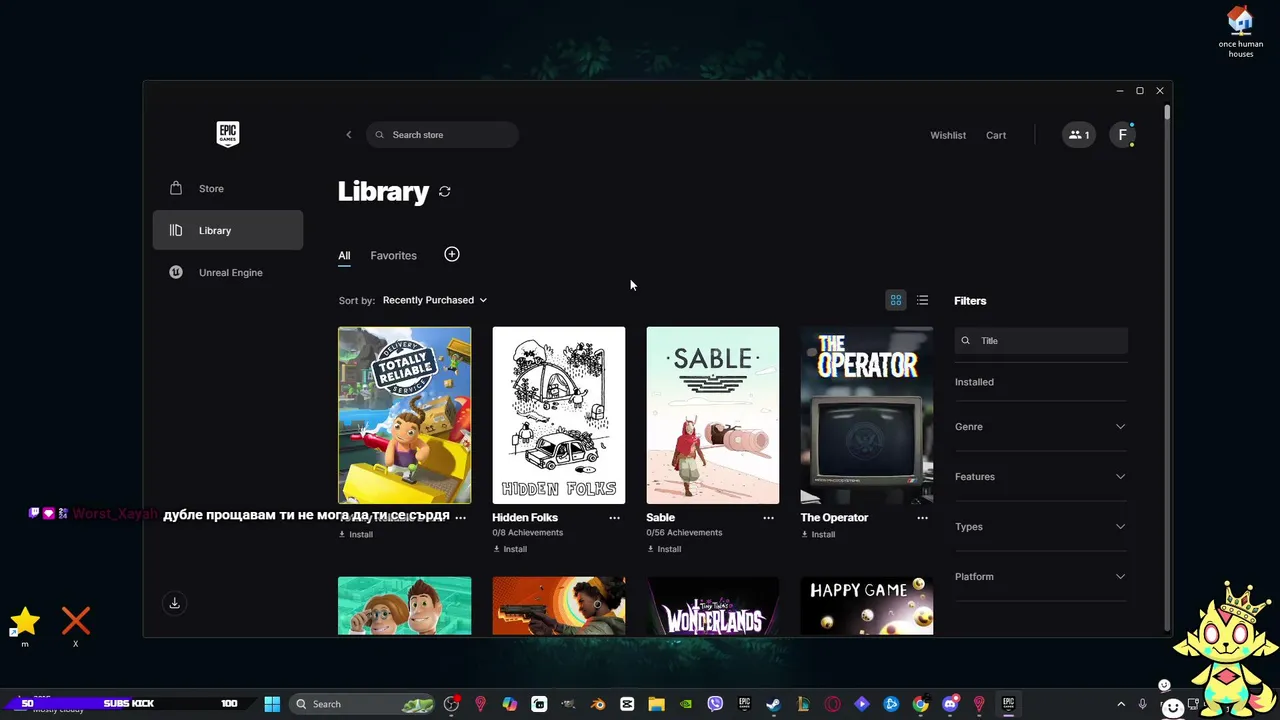Click the Title filter input field
This screenshot has height=720, width=1280.
(1041, 341)
